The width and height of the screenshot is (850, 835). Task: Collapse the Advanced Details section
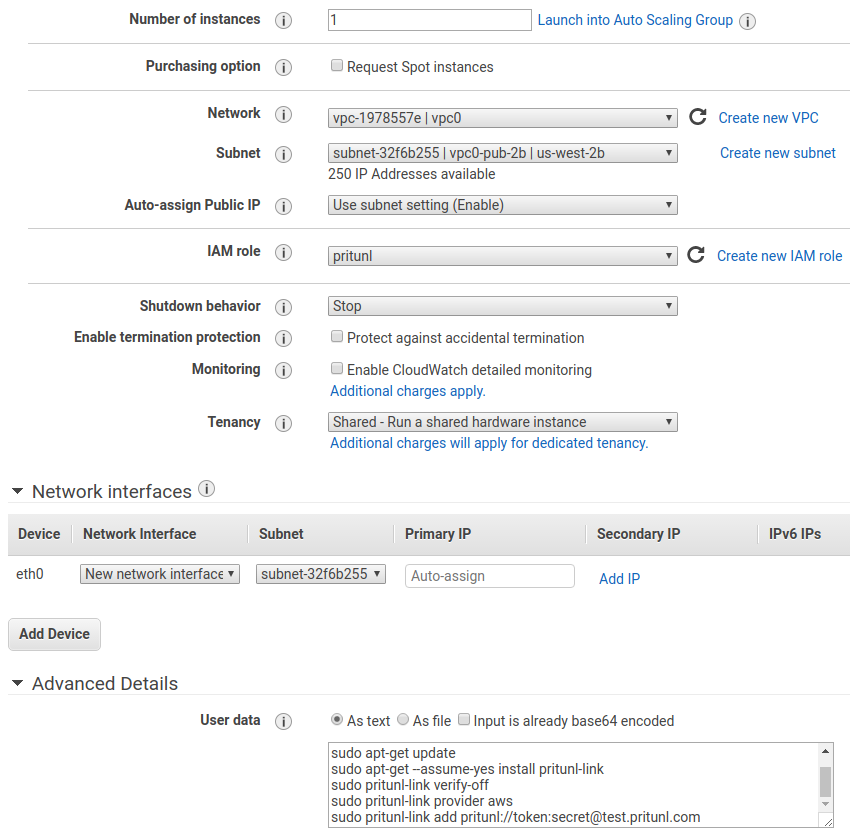(x=18, y=684)
